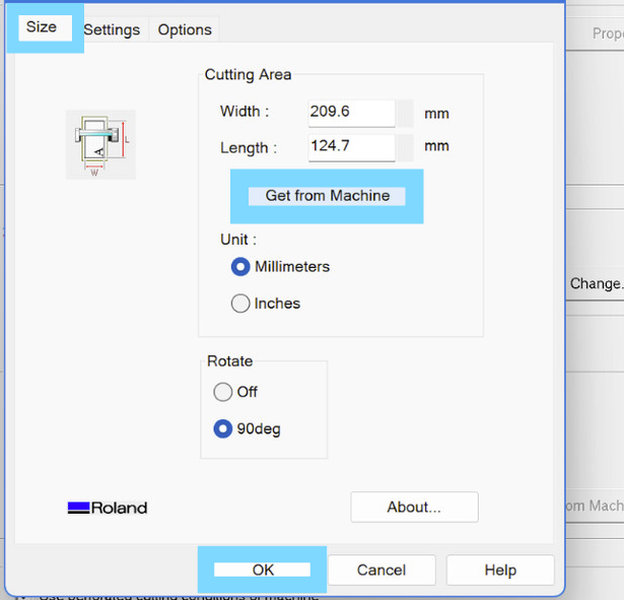Select the Millimeters unit option
Viewport: 624px width, 600px height.
point(280,267)
